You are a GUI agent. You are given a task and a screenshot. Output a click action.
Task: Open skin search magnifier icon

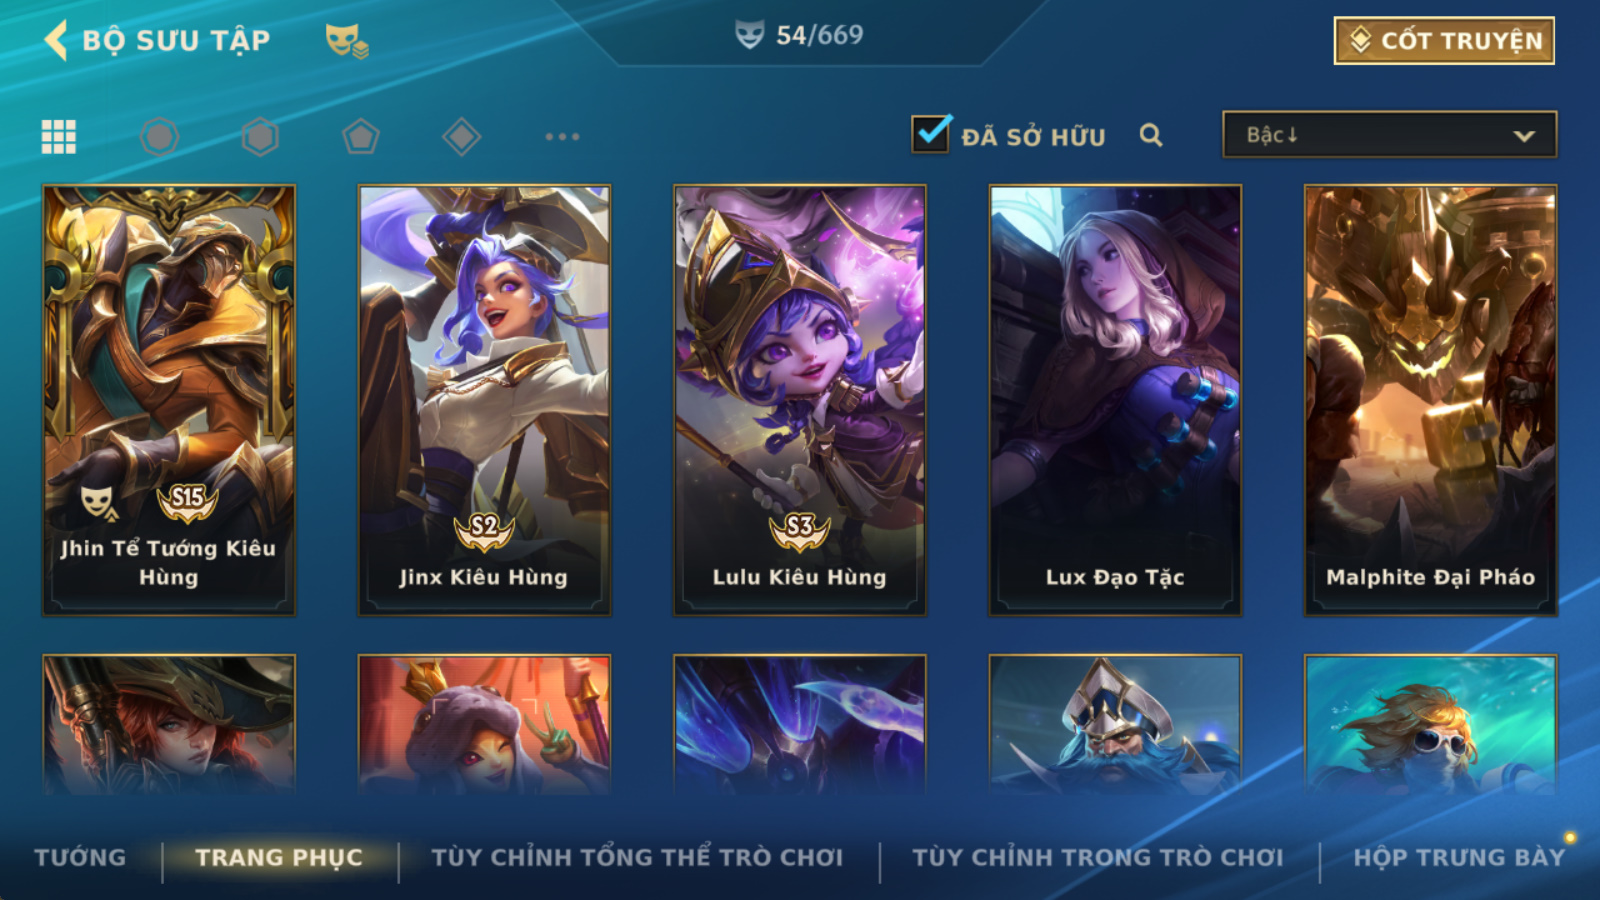[1151, 135]
